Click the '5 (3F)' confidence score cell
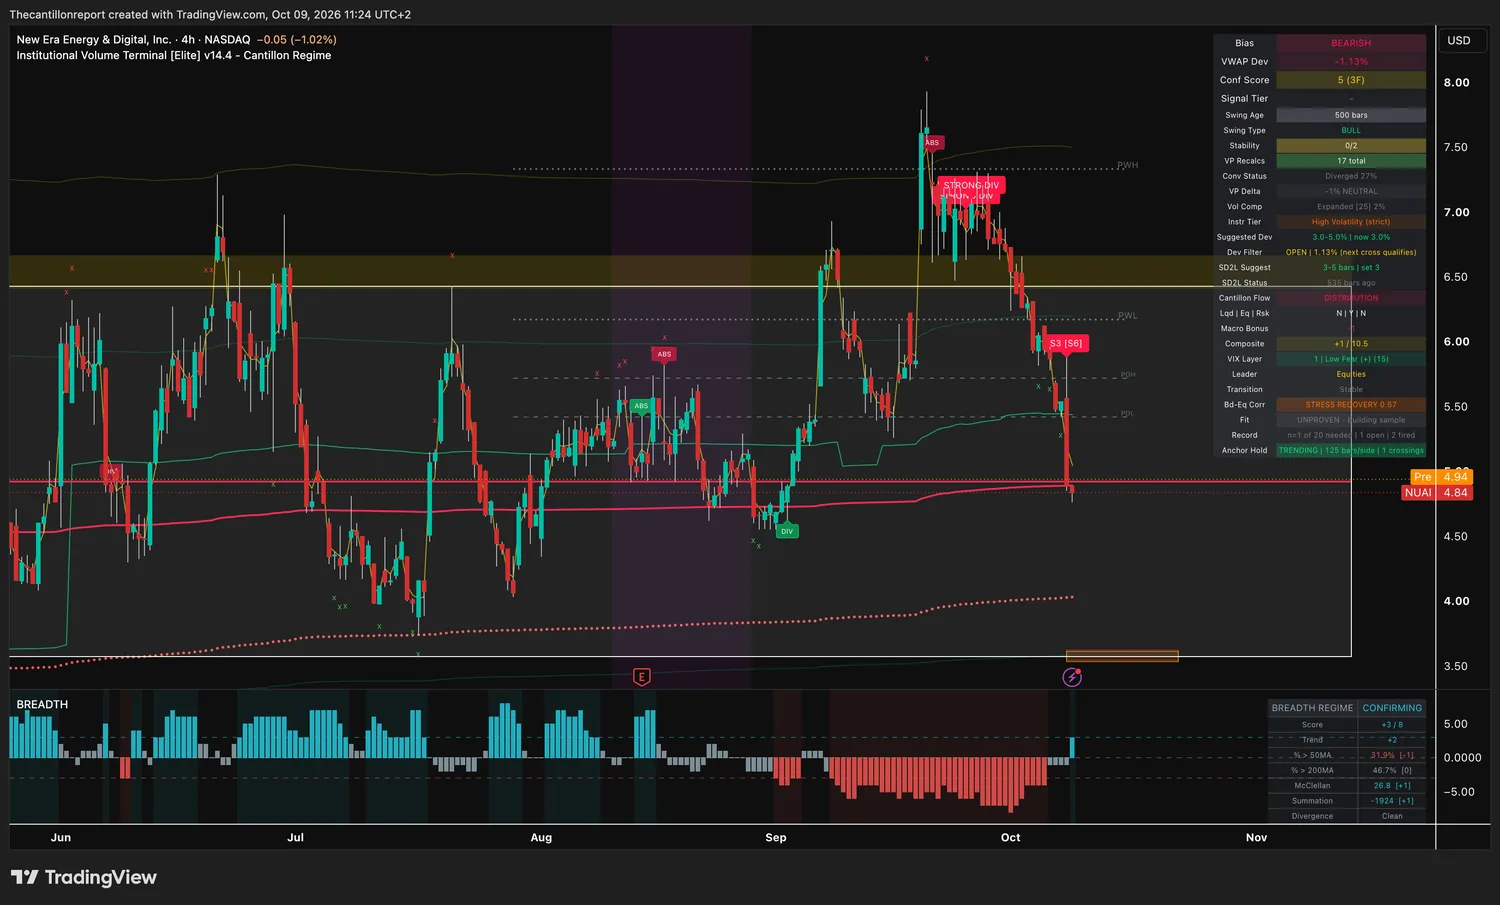Viewport: 1500px width, 905px height. [x=1351, y=80]
